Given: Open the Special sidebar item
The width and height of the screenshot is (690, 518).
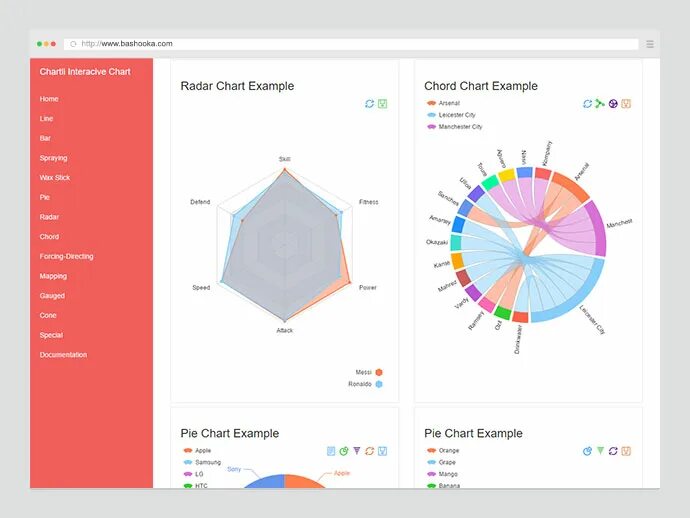Looking at the screenshot, I should (51, 335).
